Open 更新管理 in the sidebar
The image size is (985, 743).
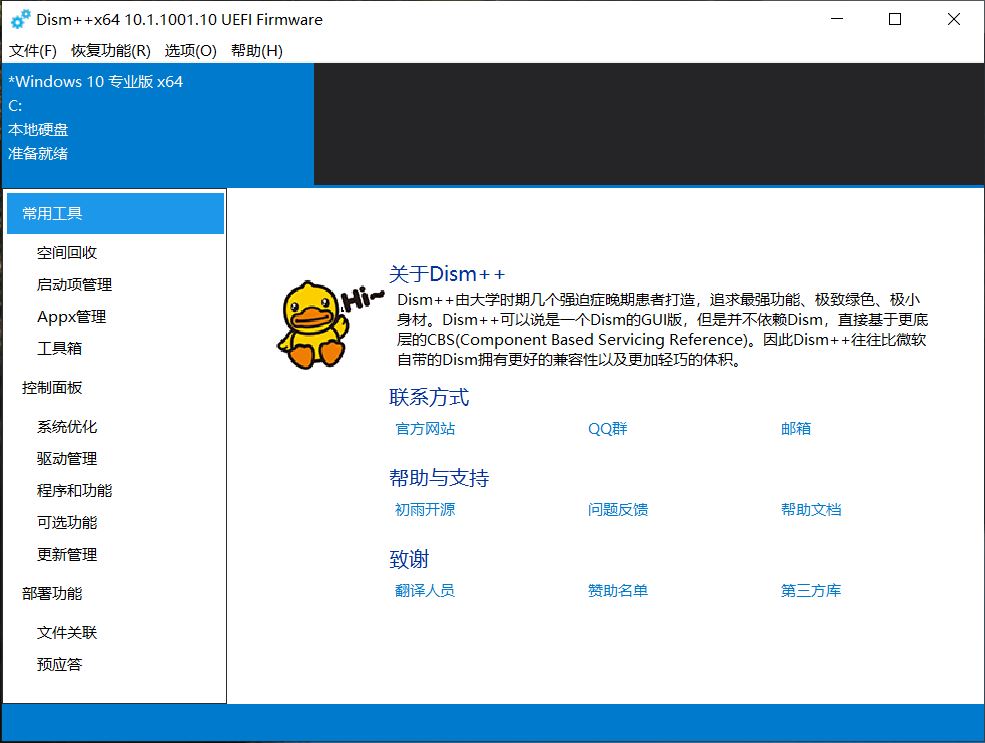tap(67, 555)
